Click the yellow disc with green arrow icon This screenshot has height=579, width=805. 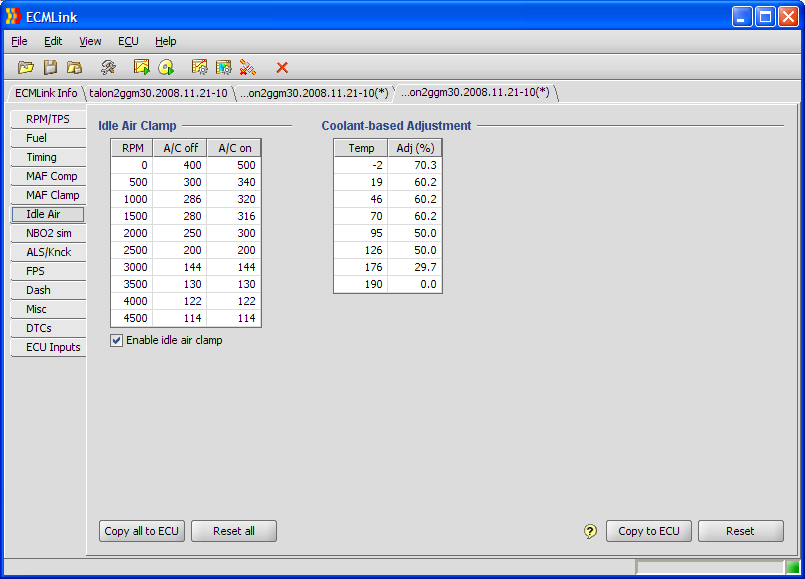[x=166, y=67]
